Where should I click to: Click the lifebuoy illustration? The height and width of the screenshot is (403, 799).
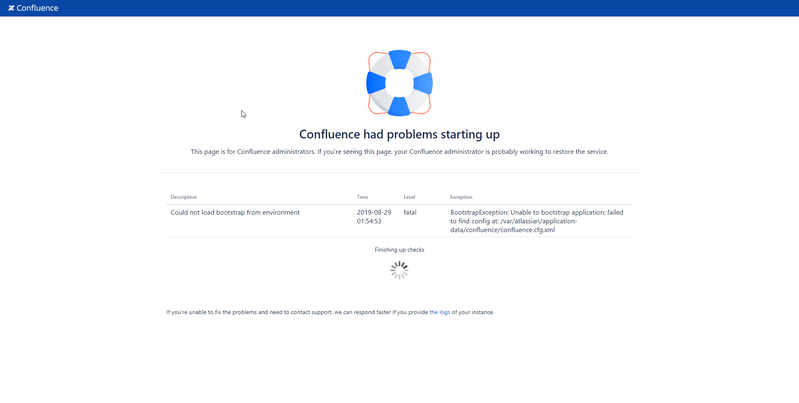pyautogui.click(x=400, y=83)
